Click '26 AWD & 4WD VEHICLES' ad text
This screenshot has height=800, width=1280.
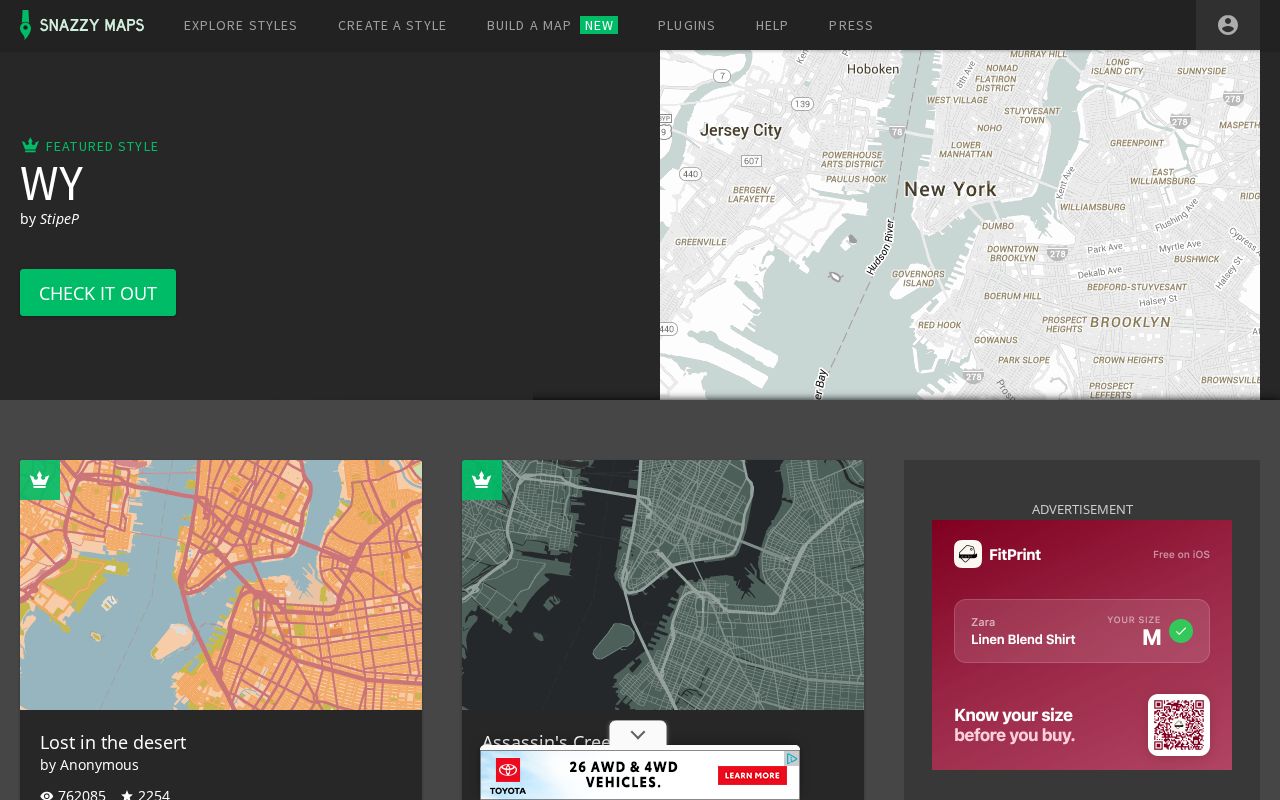[x=623, y=774]
